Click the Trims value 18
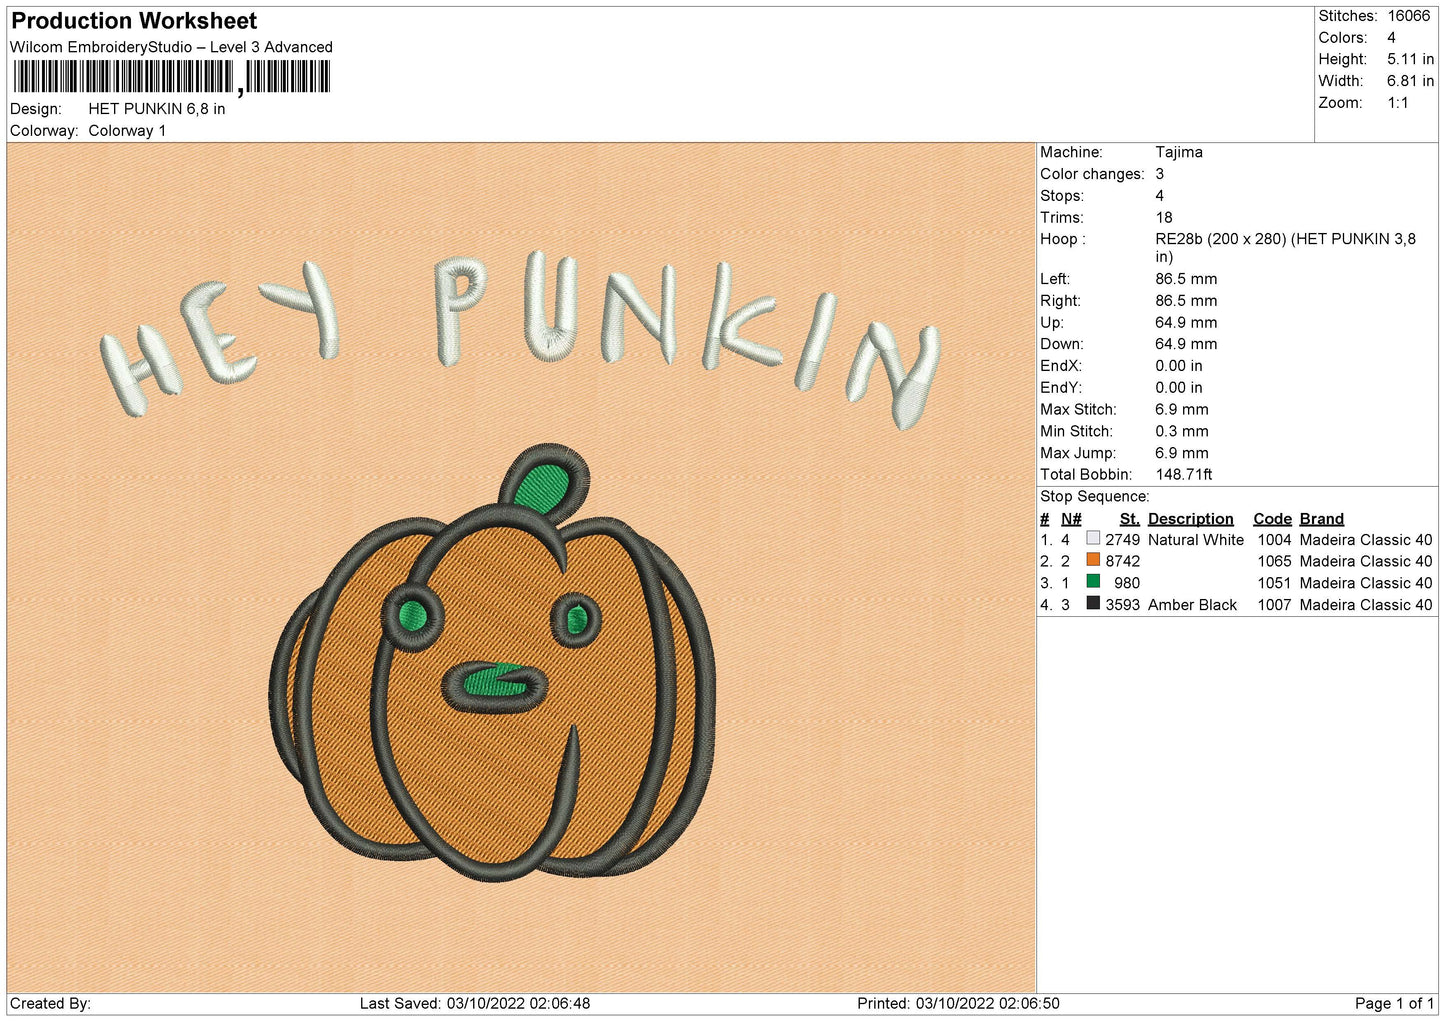Image resolution: width=1445 pixels, height=1021 pixels. coord(1164,217)
